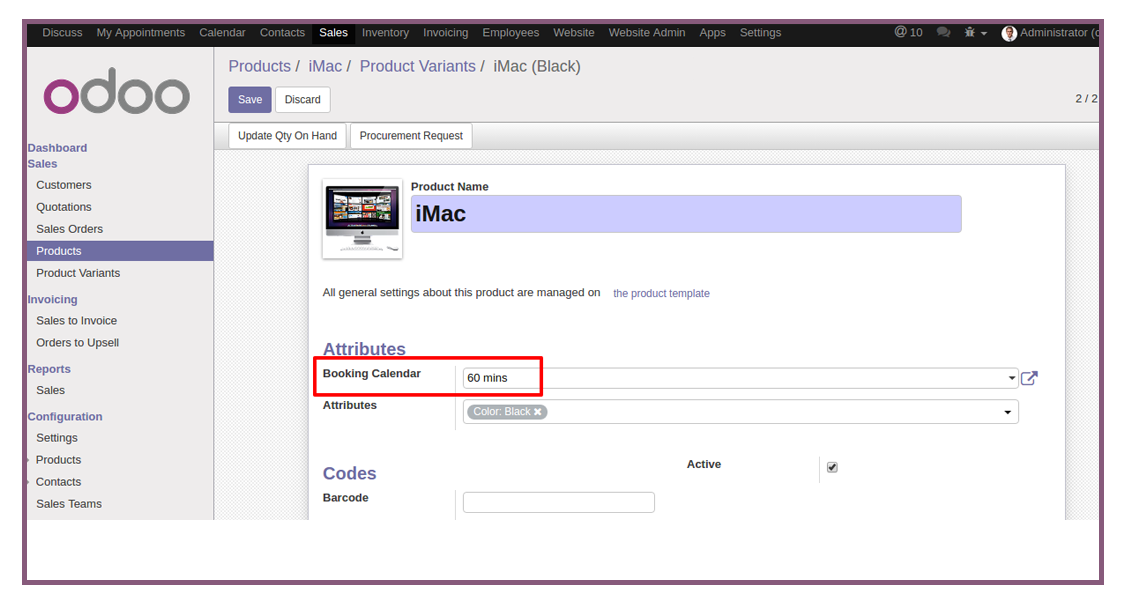Click the odoo logo
The image size is (1126, 607).
[x=116, y=91]
